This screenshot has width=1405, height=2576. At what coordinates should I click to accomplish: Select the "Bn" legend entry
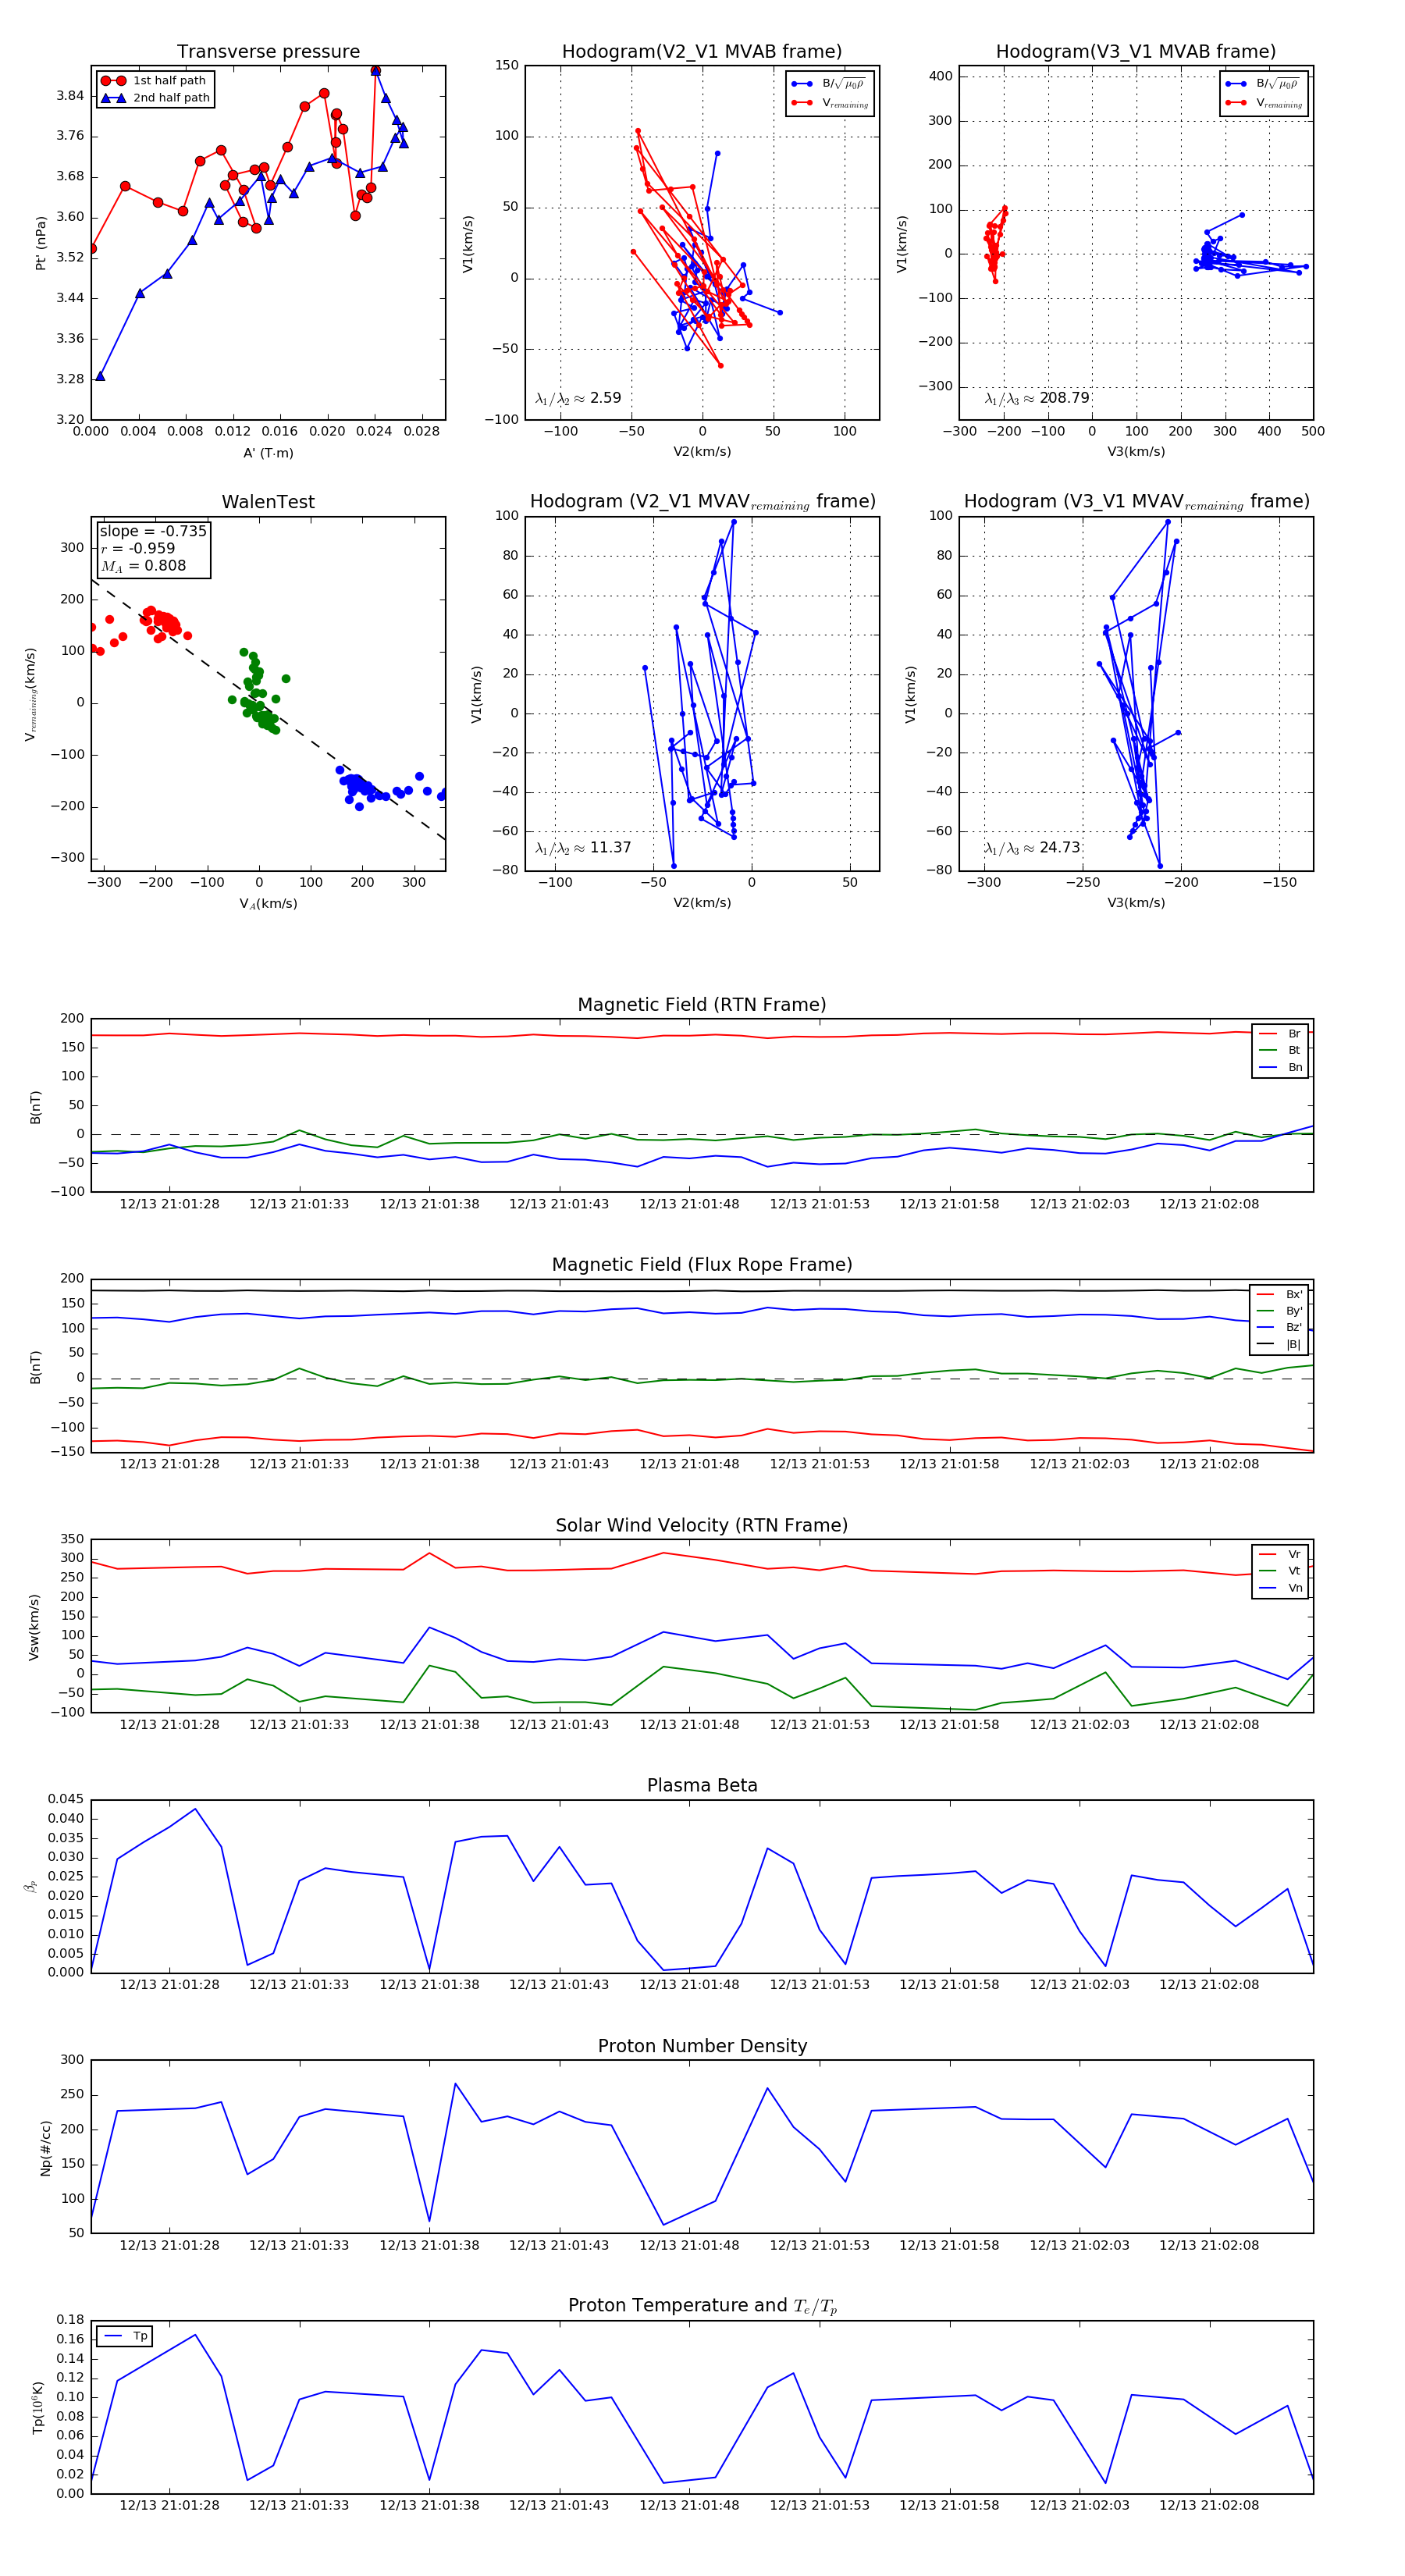pyautogui.click(x=1280, y=1067)
